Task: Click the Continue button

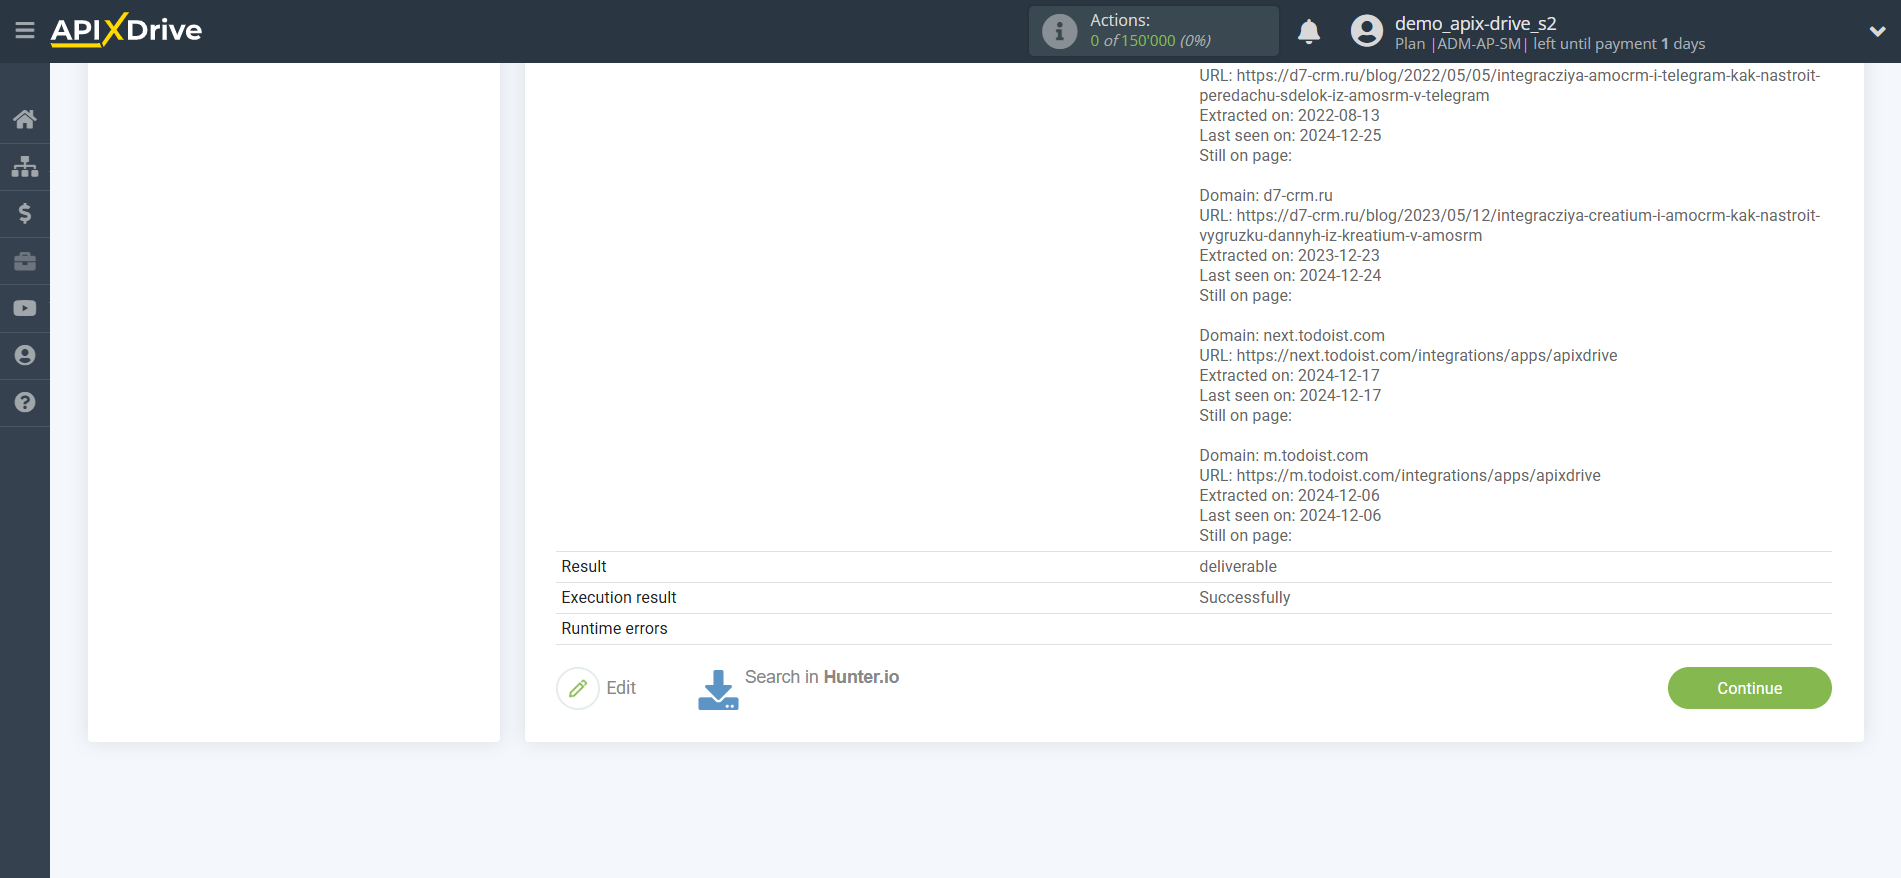Action: coord(1749,688)
